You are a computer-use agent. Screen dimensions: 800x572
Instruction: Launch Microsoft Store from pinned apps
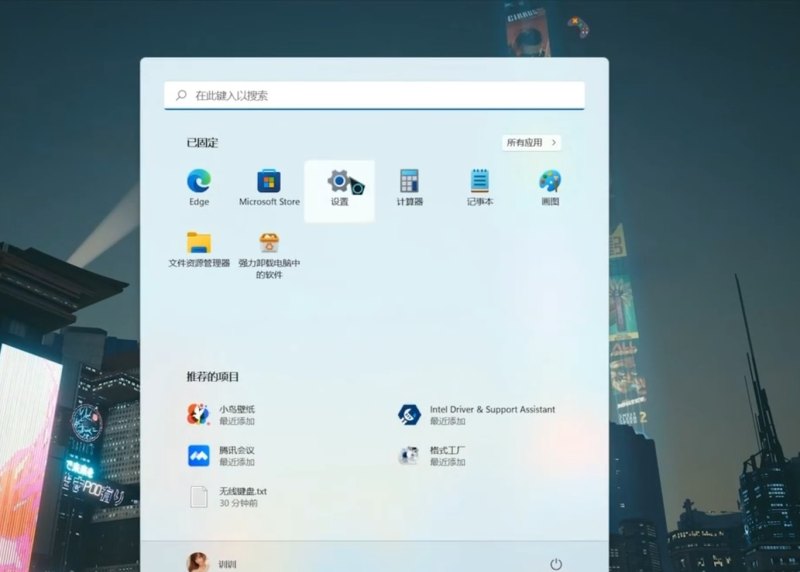pyautogui.click(x=269, y=188)
